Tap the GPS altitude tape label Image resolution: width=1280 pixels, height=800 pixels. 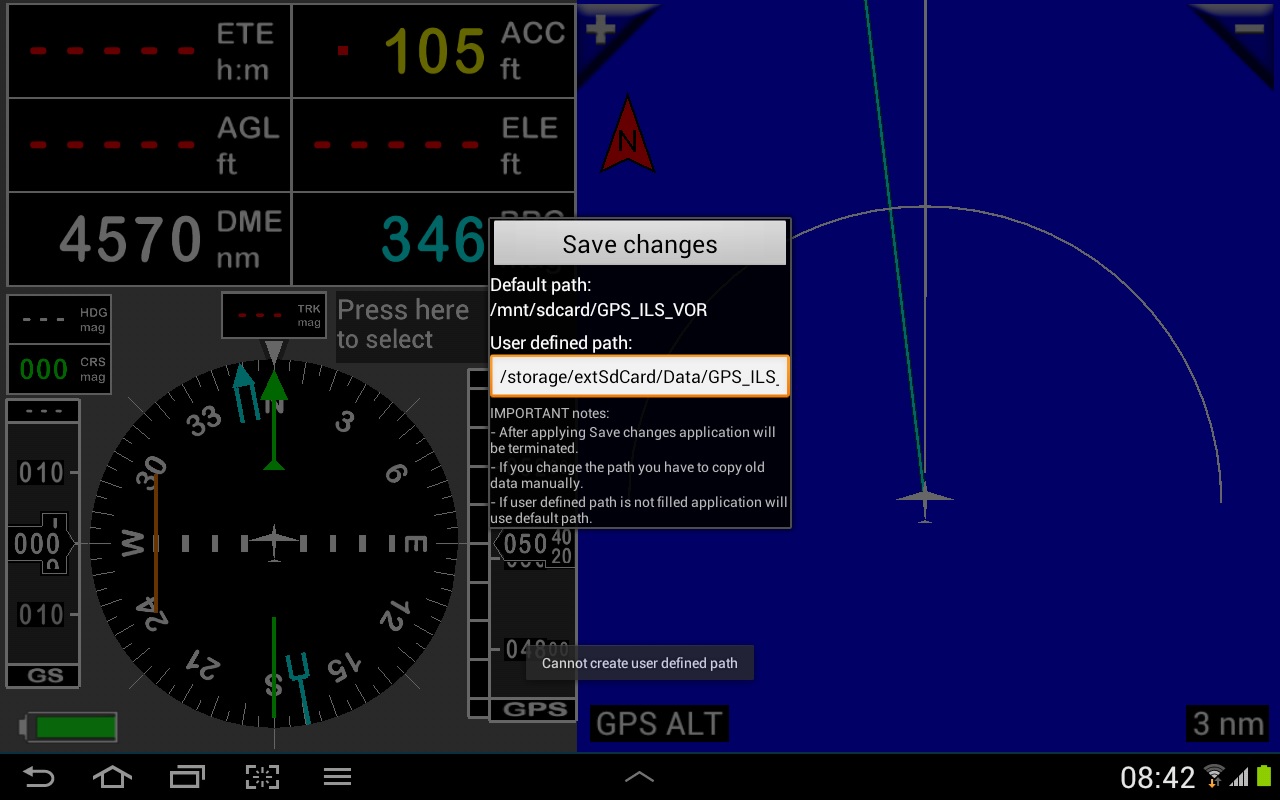534,709
